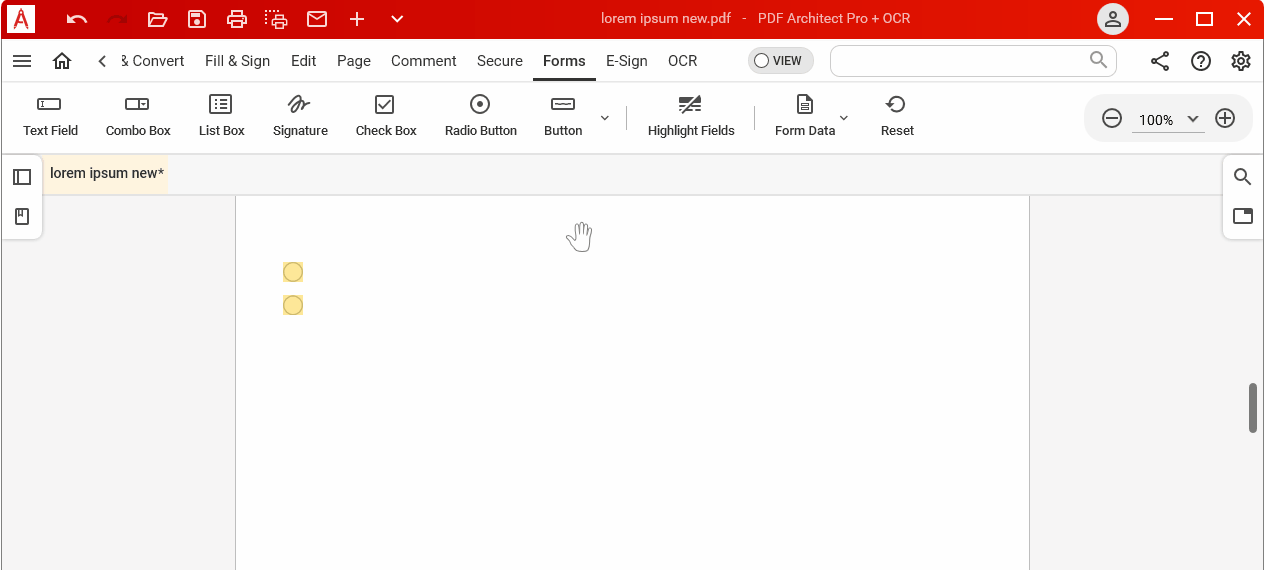Open the bookmarks panel
The height and width of the screenshot is (570, 1265).
22,216
